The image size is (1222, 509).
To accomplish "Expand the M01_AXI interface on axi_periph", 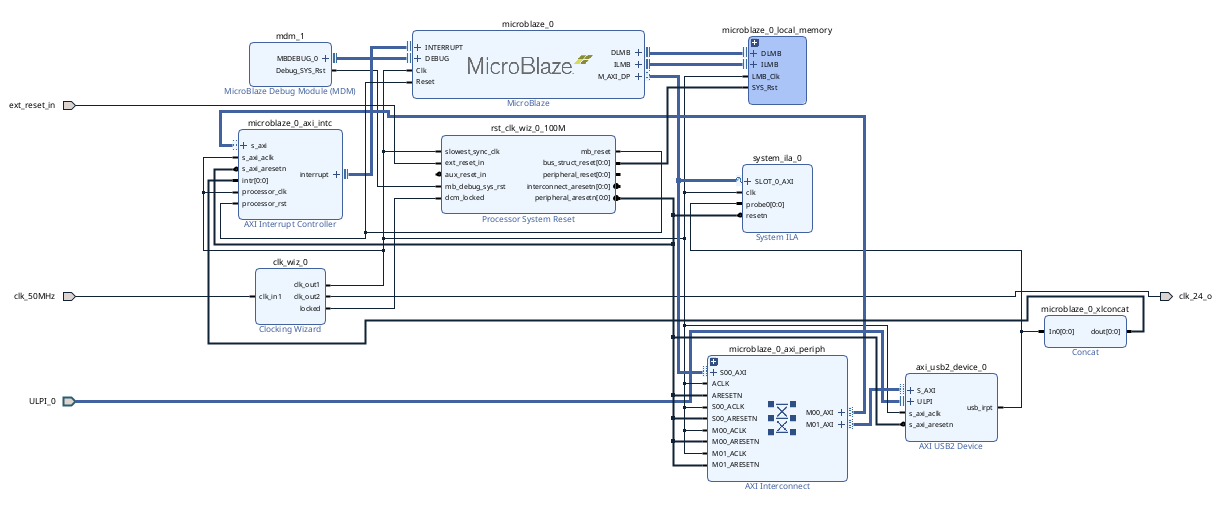I will [841, 424].
